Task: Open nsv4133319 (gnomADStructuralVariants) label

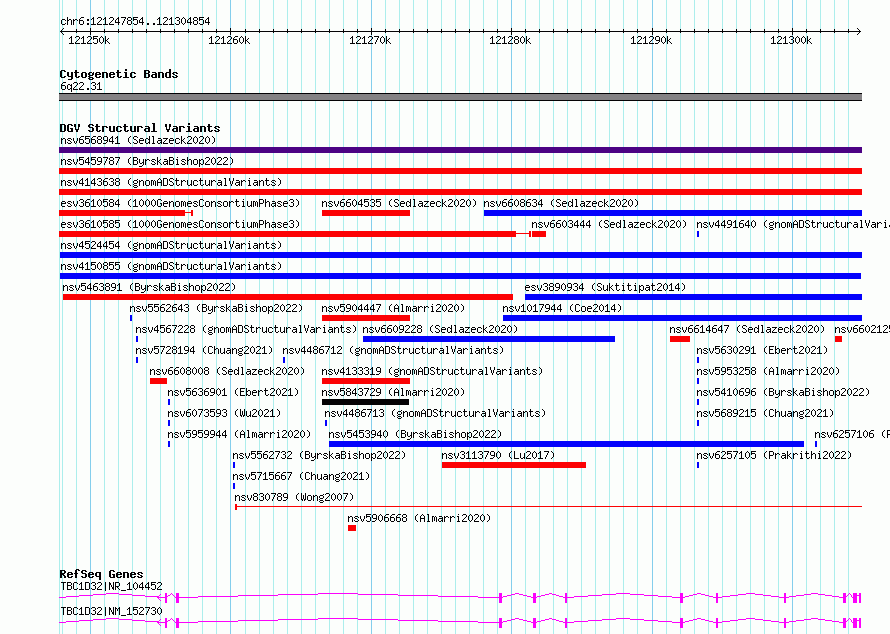Action: (432, 371)
